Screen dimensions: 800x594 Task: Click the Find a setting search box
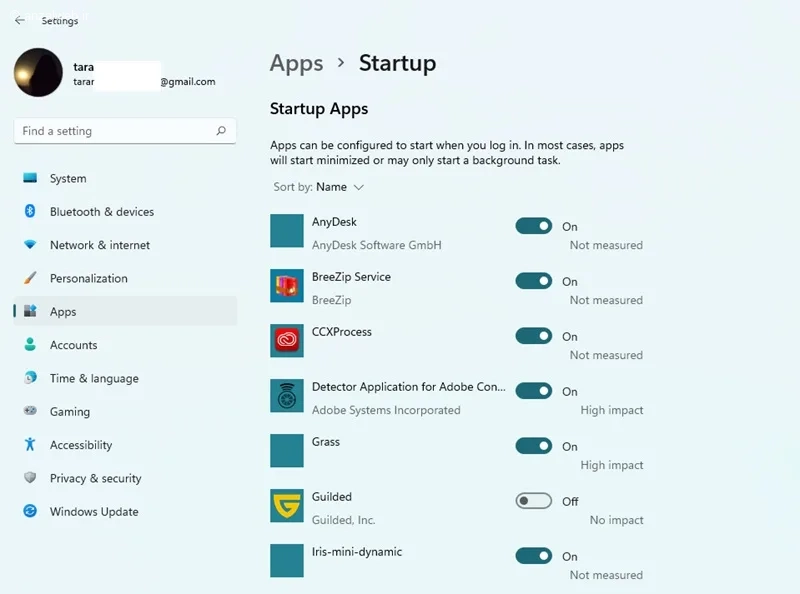[115, 131]
